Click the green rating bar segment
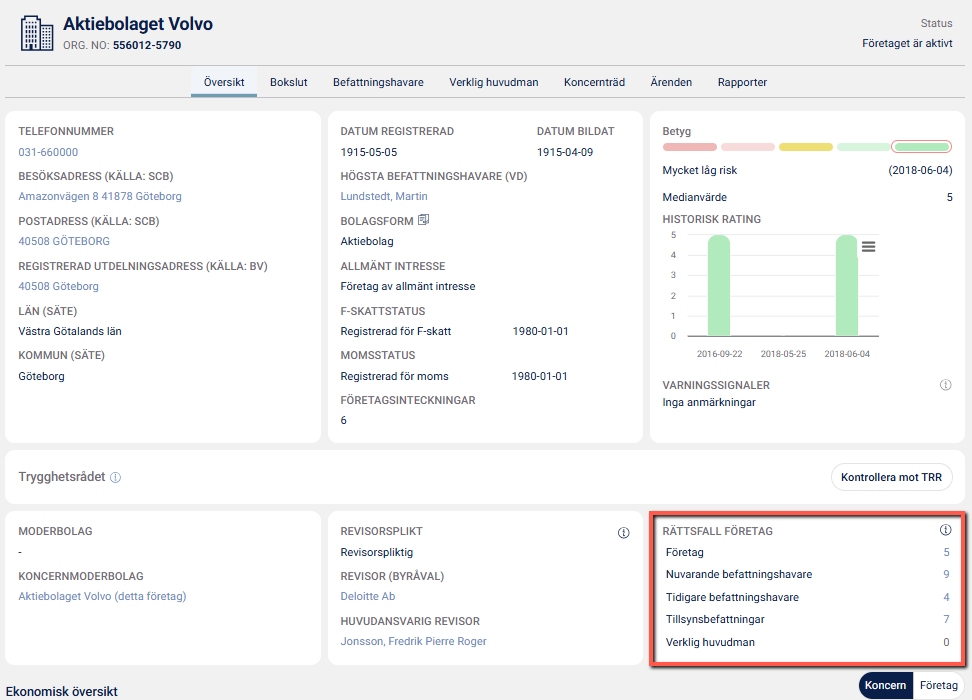Image resolution: width=972 pixels, height=700 pixels. coord(921,147)
